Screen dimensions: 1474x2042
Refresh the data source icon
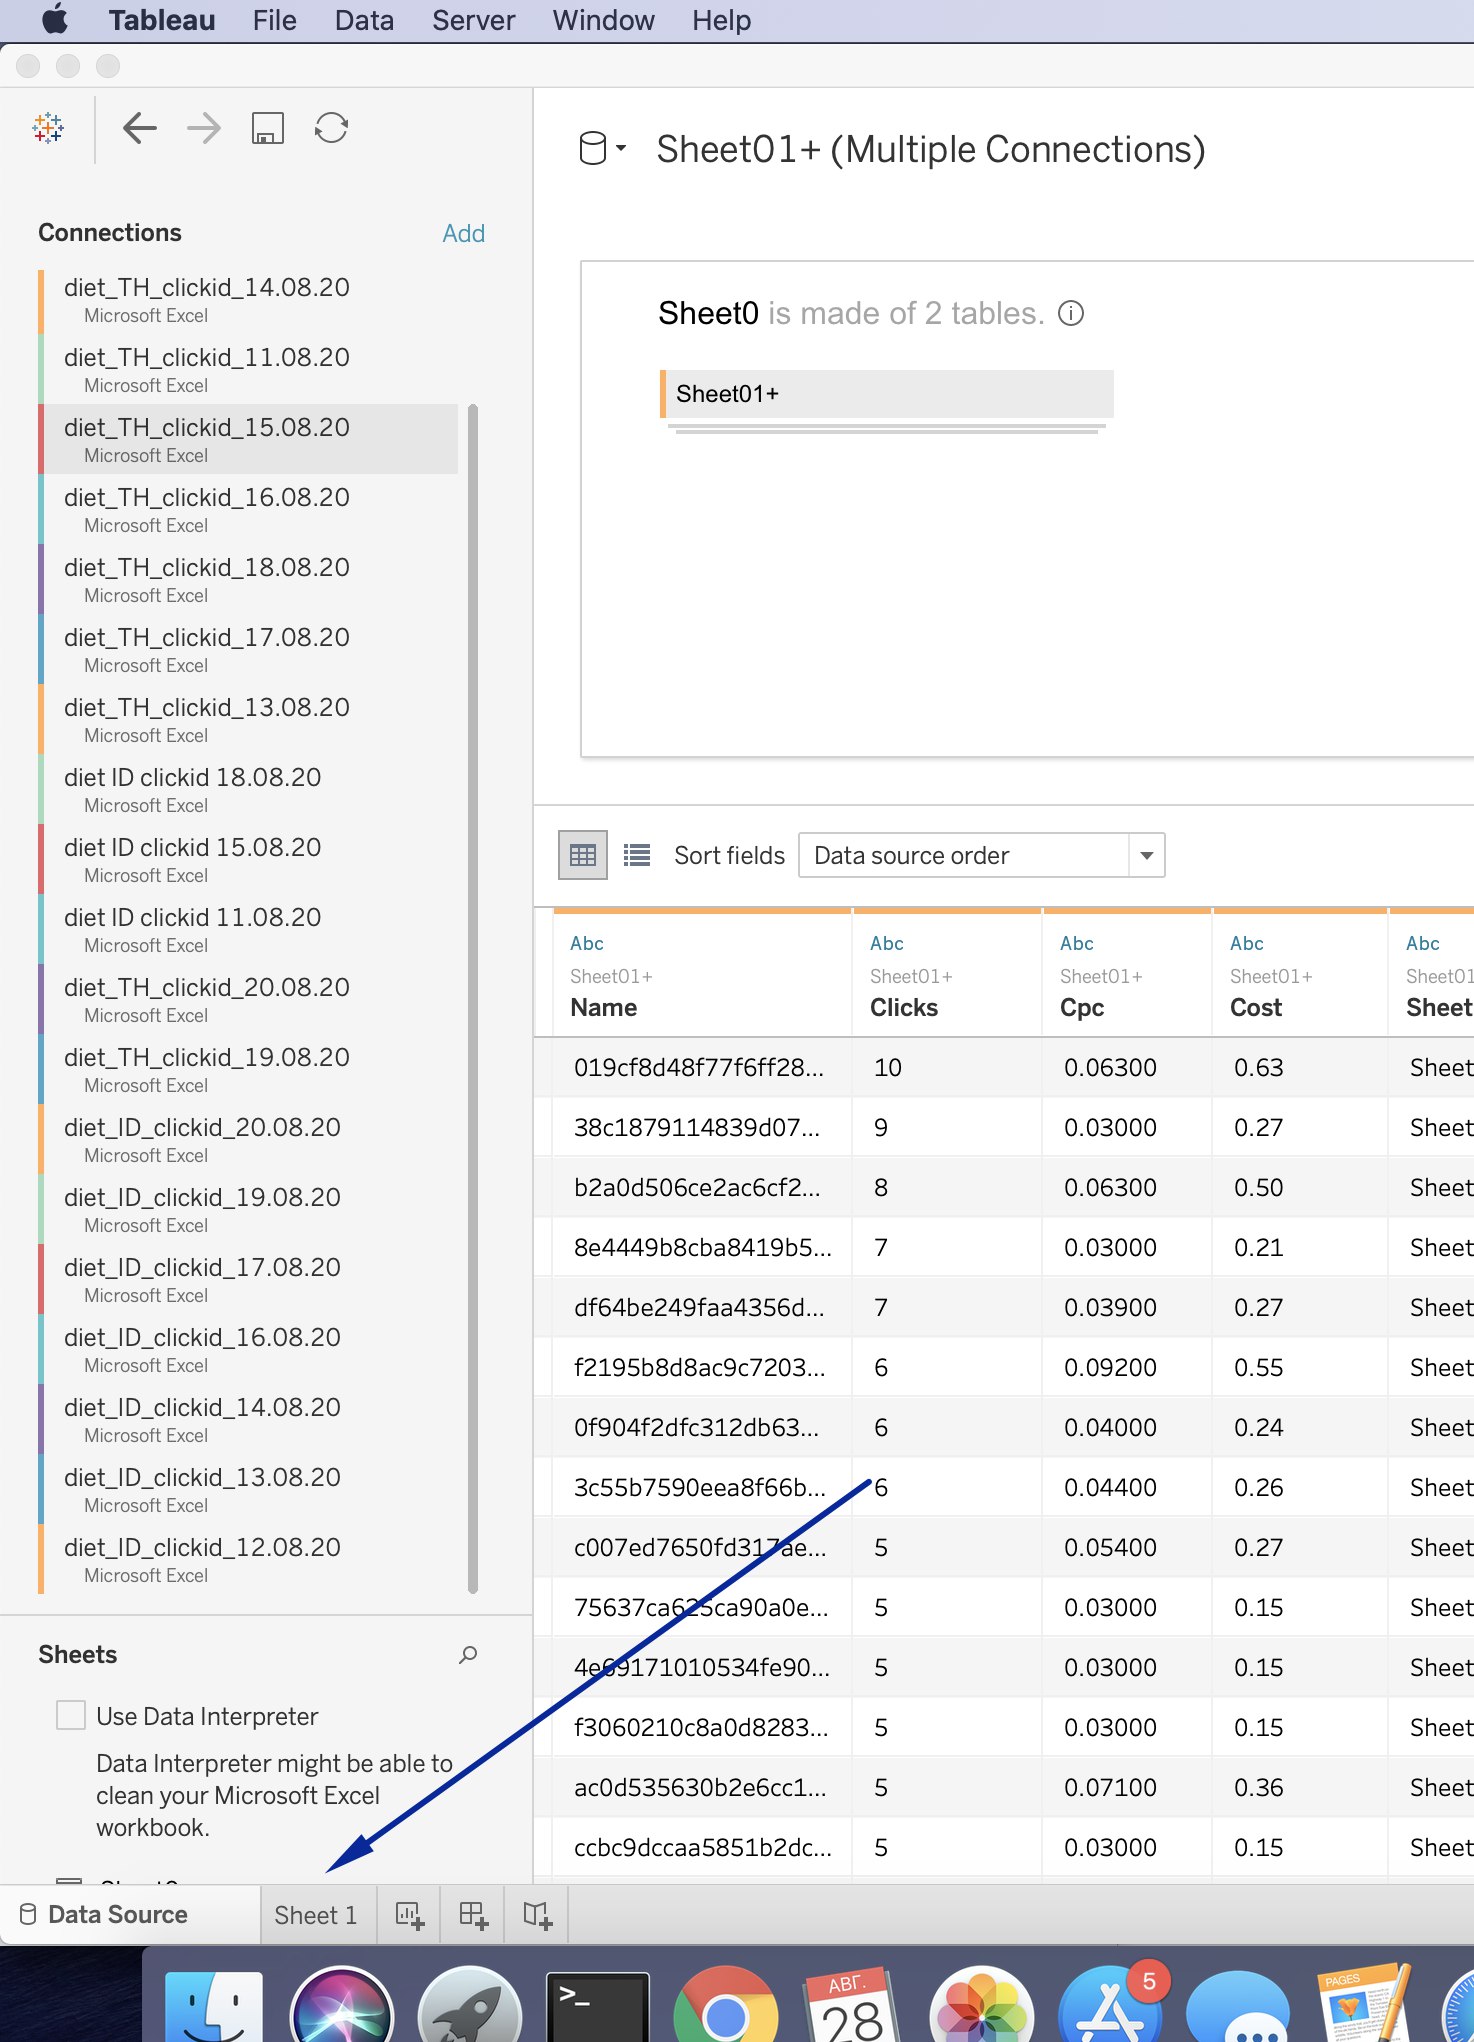(x=331, y=128)
